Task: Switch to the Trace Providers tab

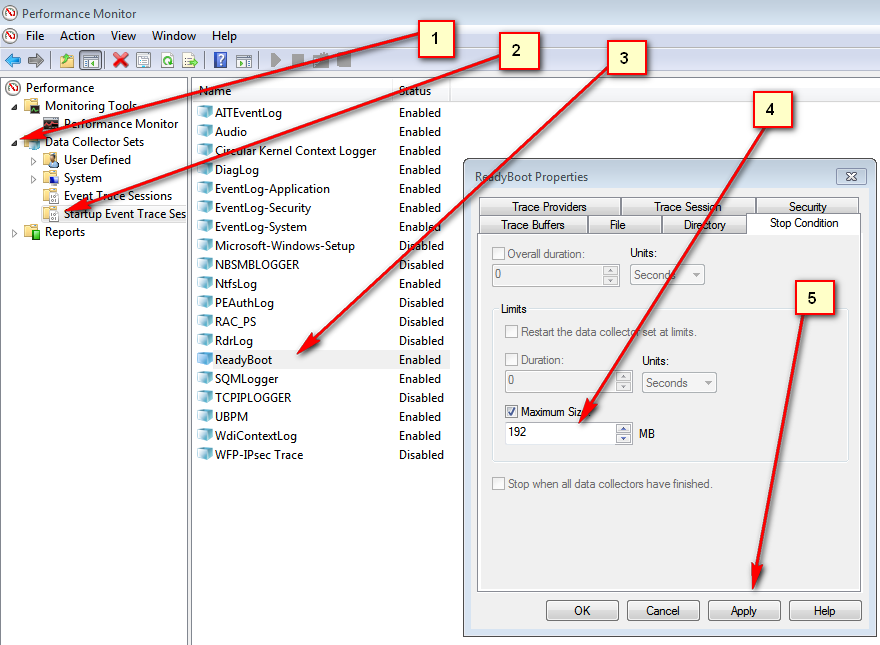Action: (x=549, y=207)
